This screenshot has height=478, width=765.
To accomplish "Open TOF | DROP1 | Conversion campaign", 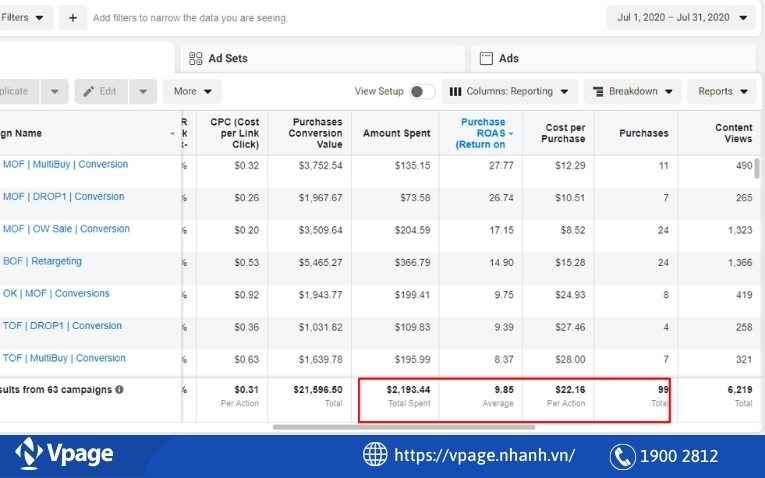I will pos(62,326).
